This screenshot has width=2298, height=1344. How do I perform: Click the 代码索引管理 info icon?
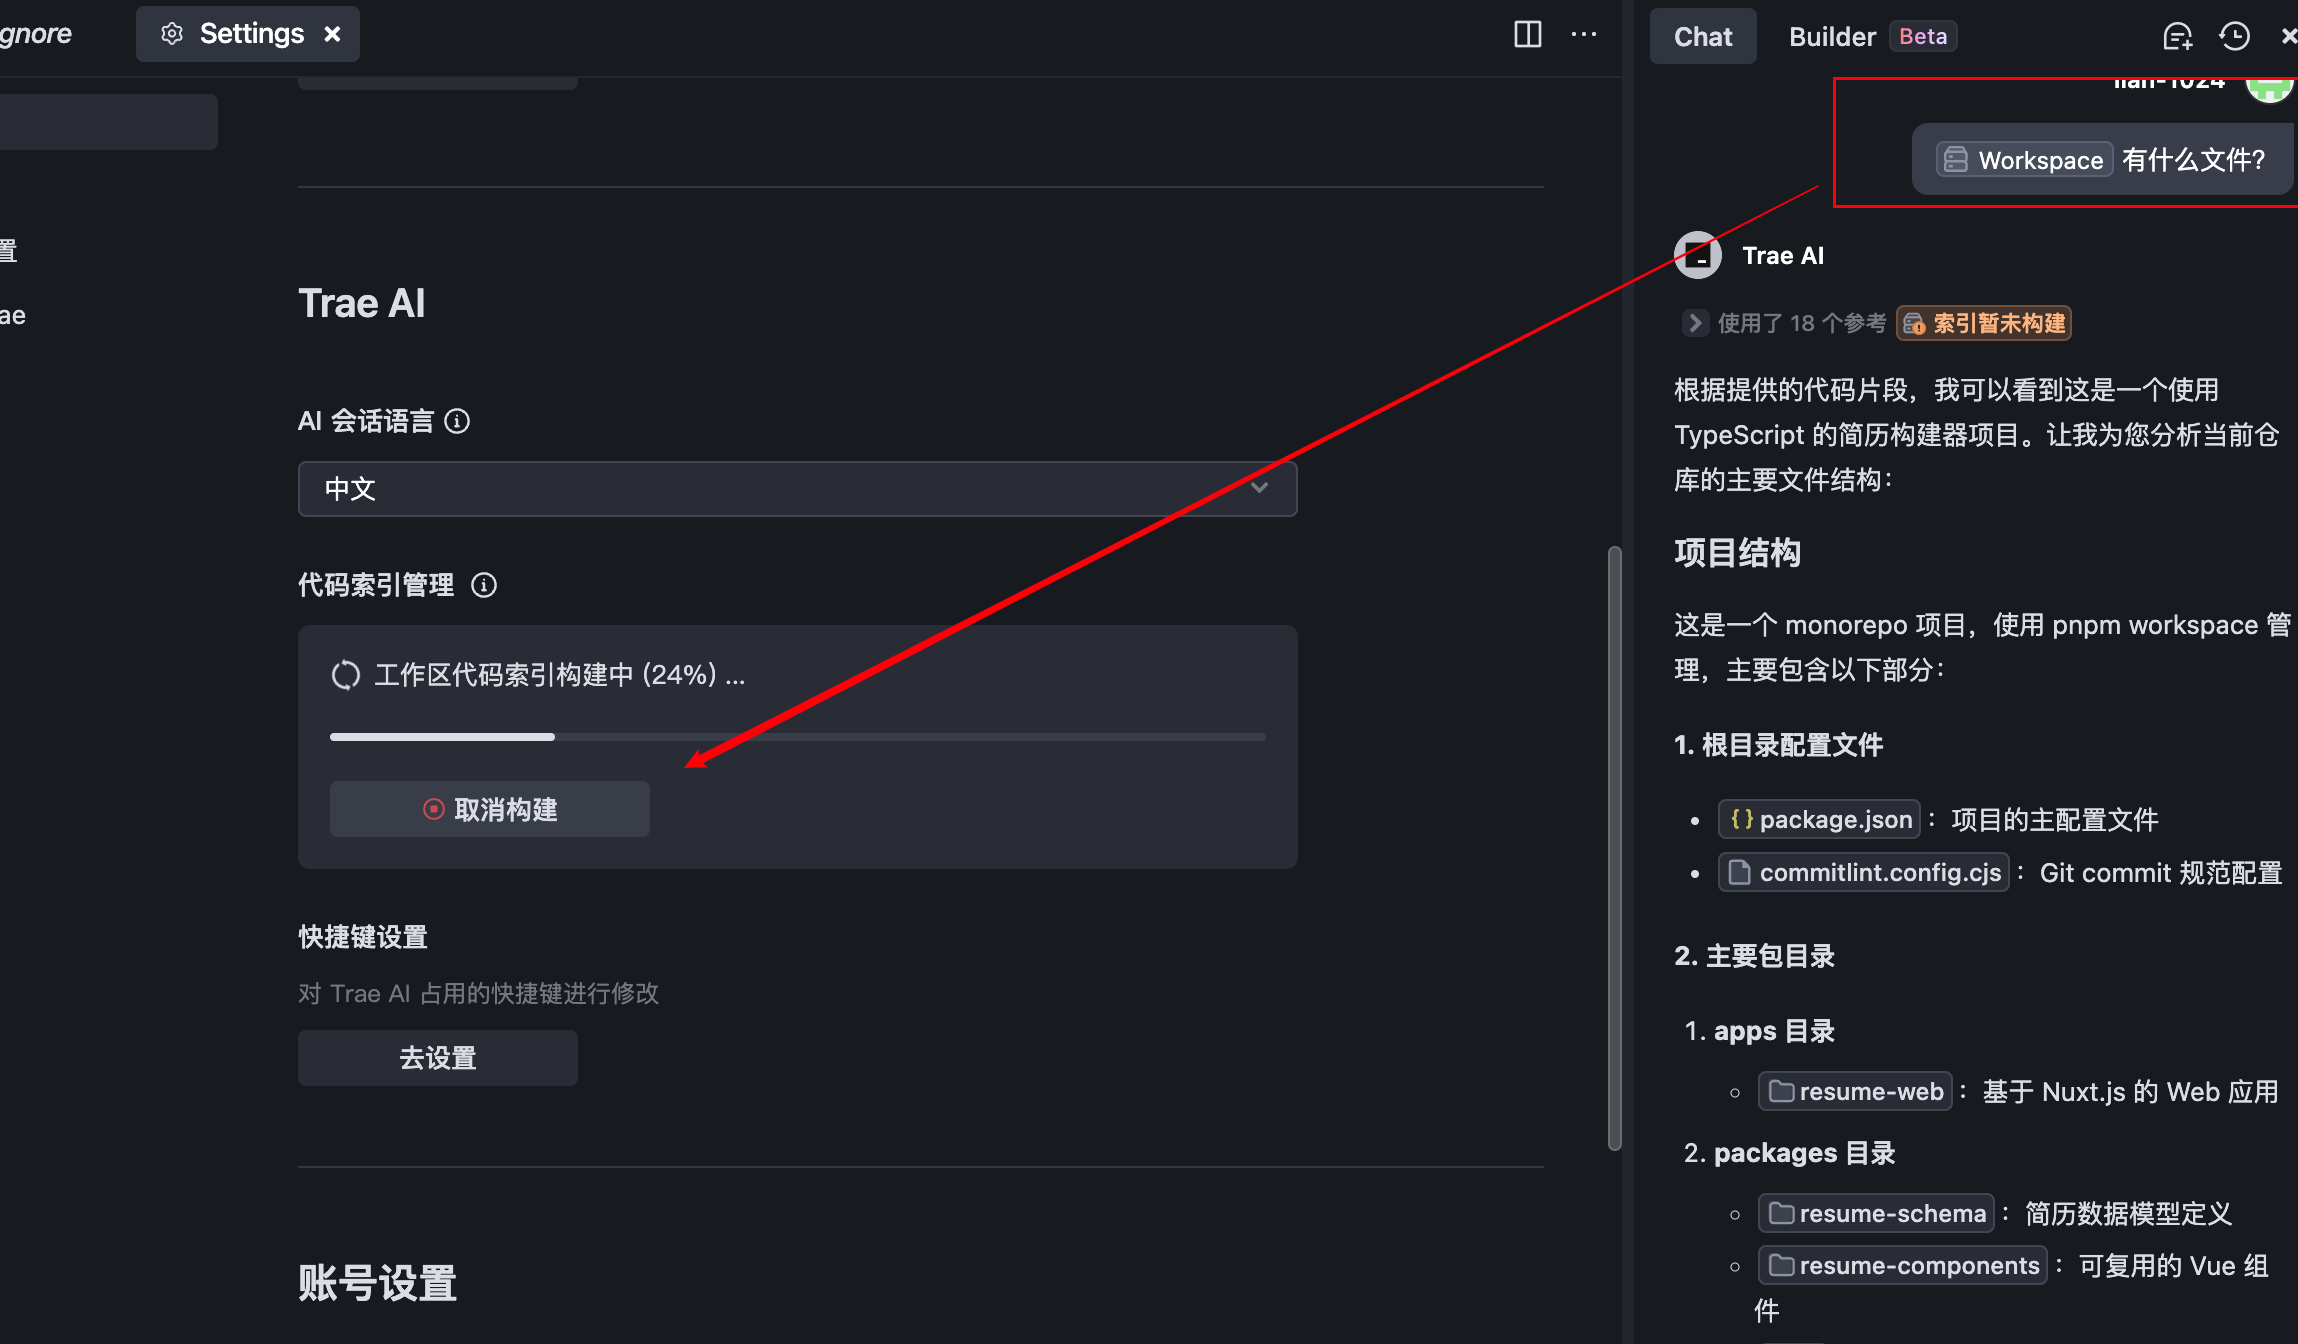coord(485,585)
